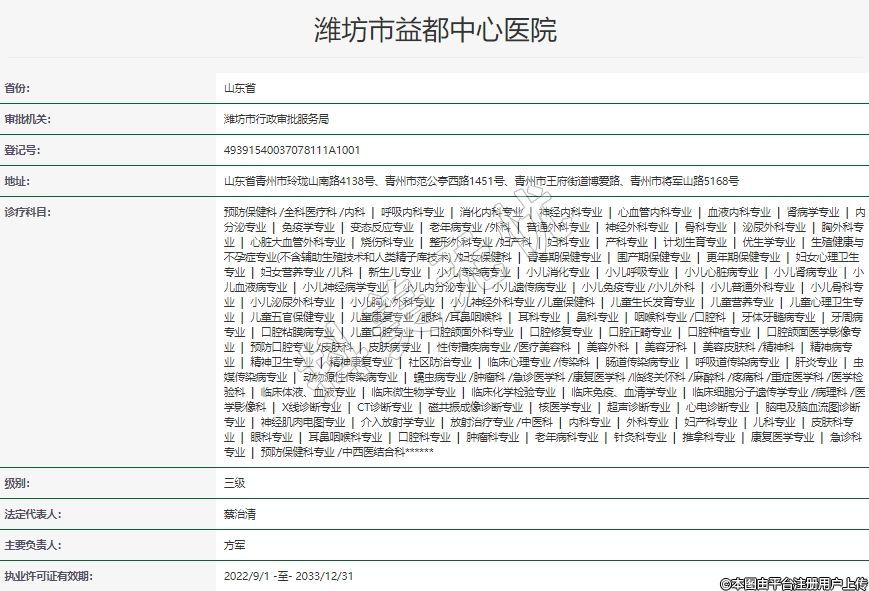Click the address text starting with 山东省青州市

tap(481, 181)
